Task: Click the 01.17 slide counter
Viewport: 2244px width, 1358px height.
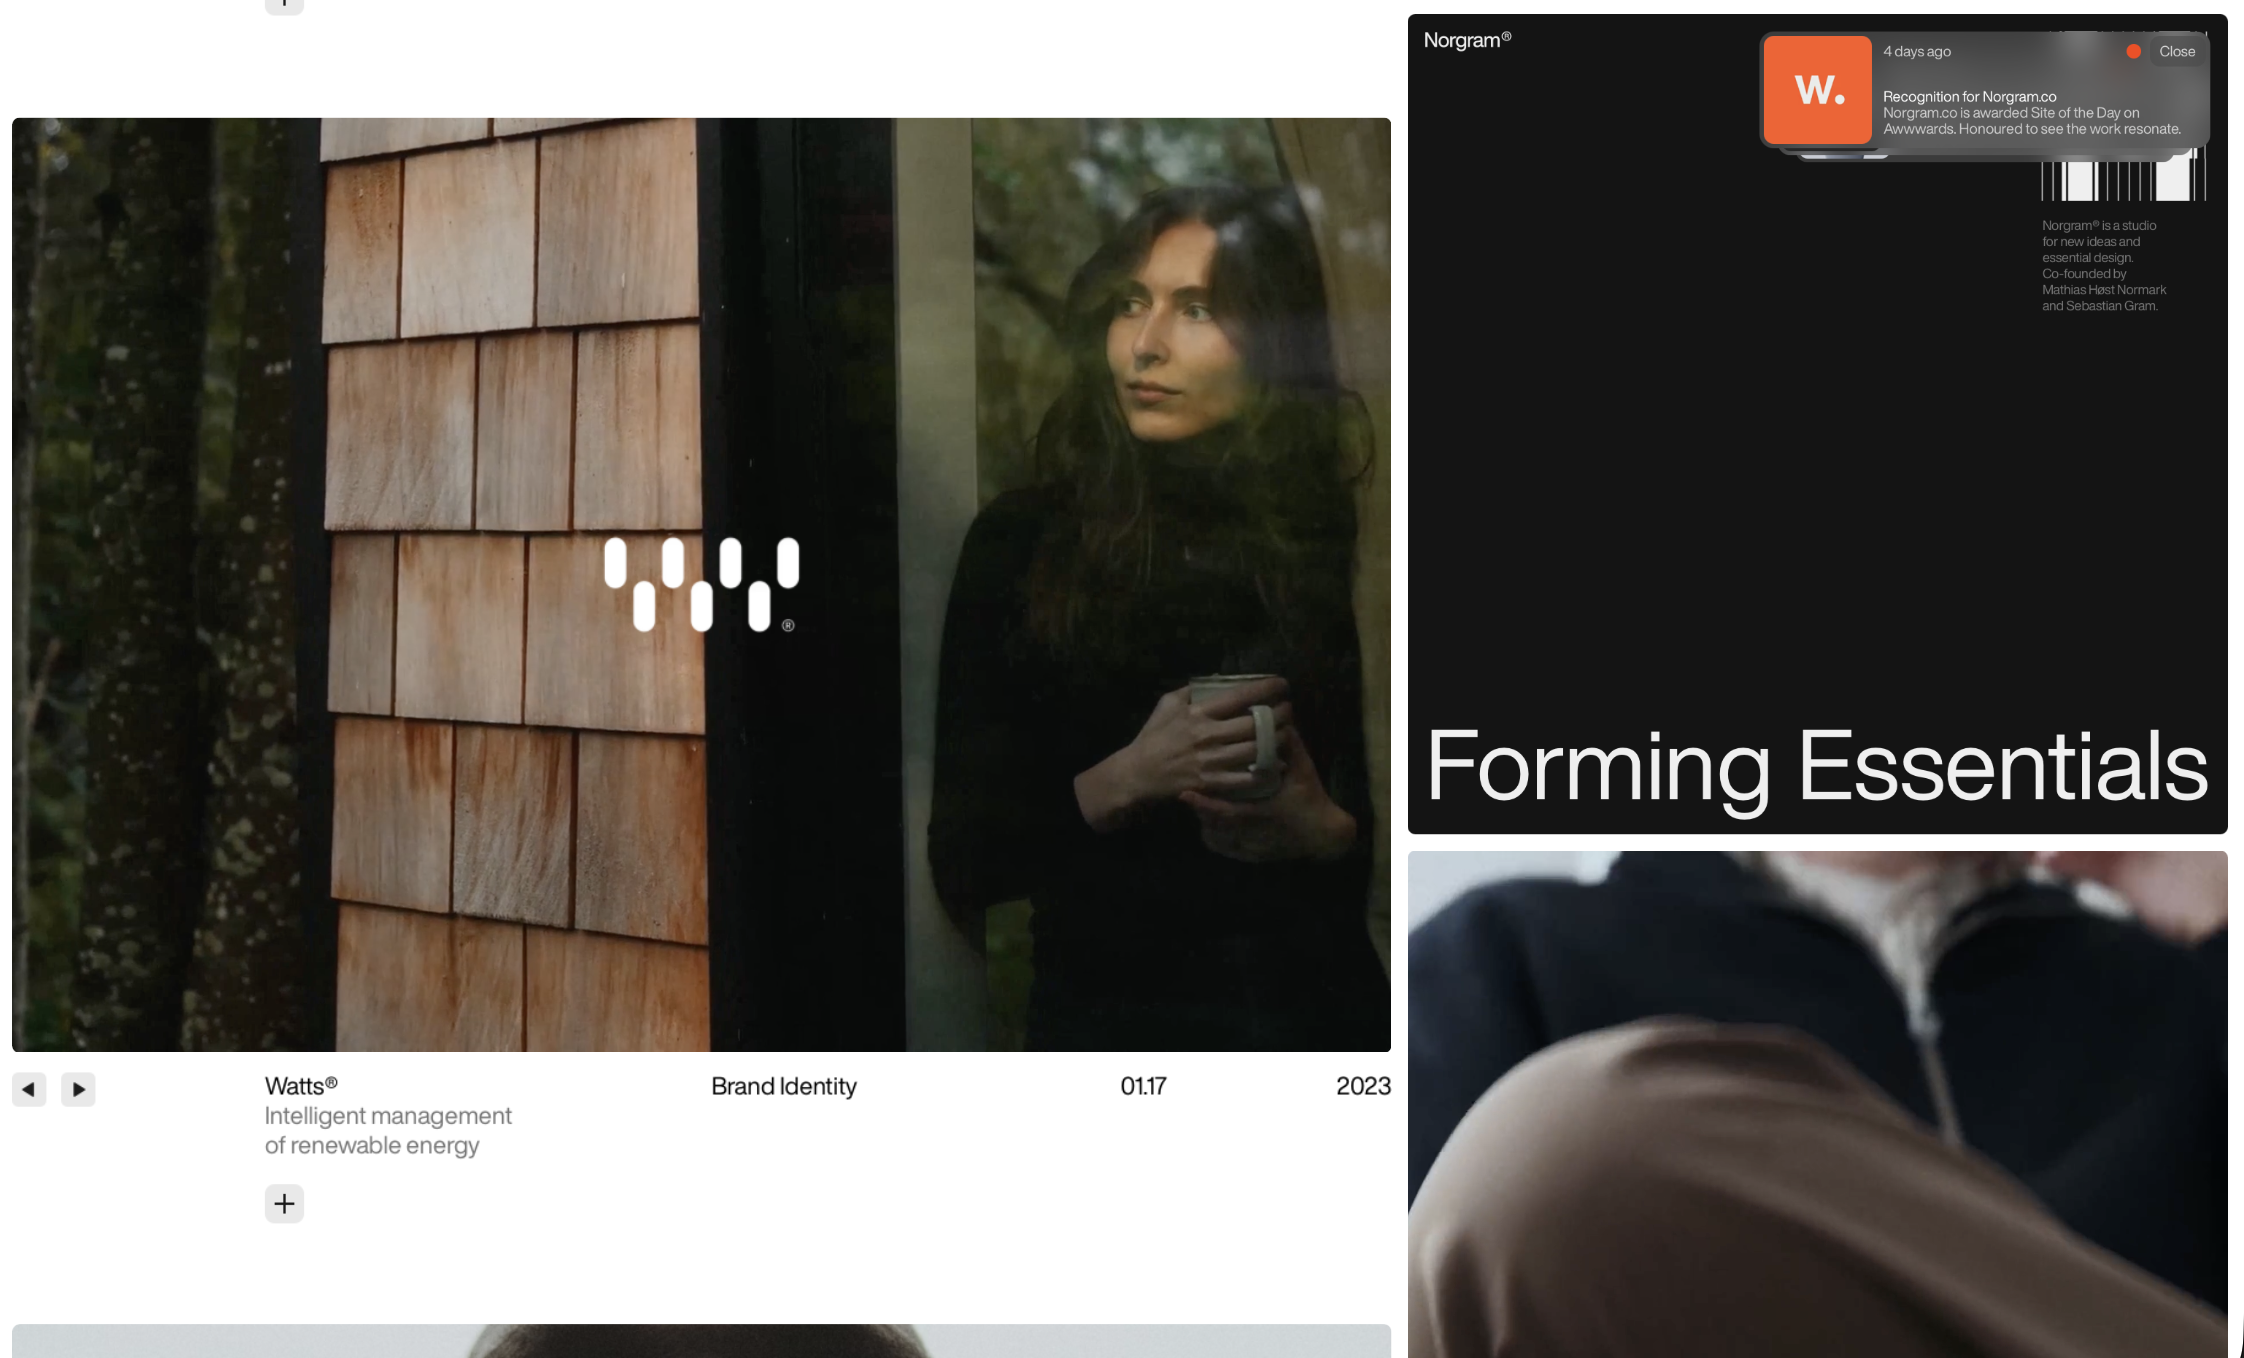Action: pos(1143,1086)
